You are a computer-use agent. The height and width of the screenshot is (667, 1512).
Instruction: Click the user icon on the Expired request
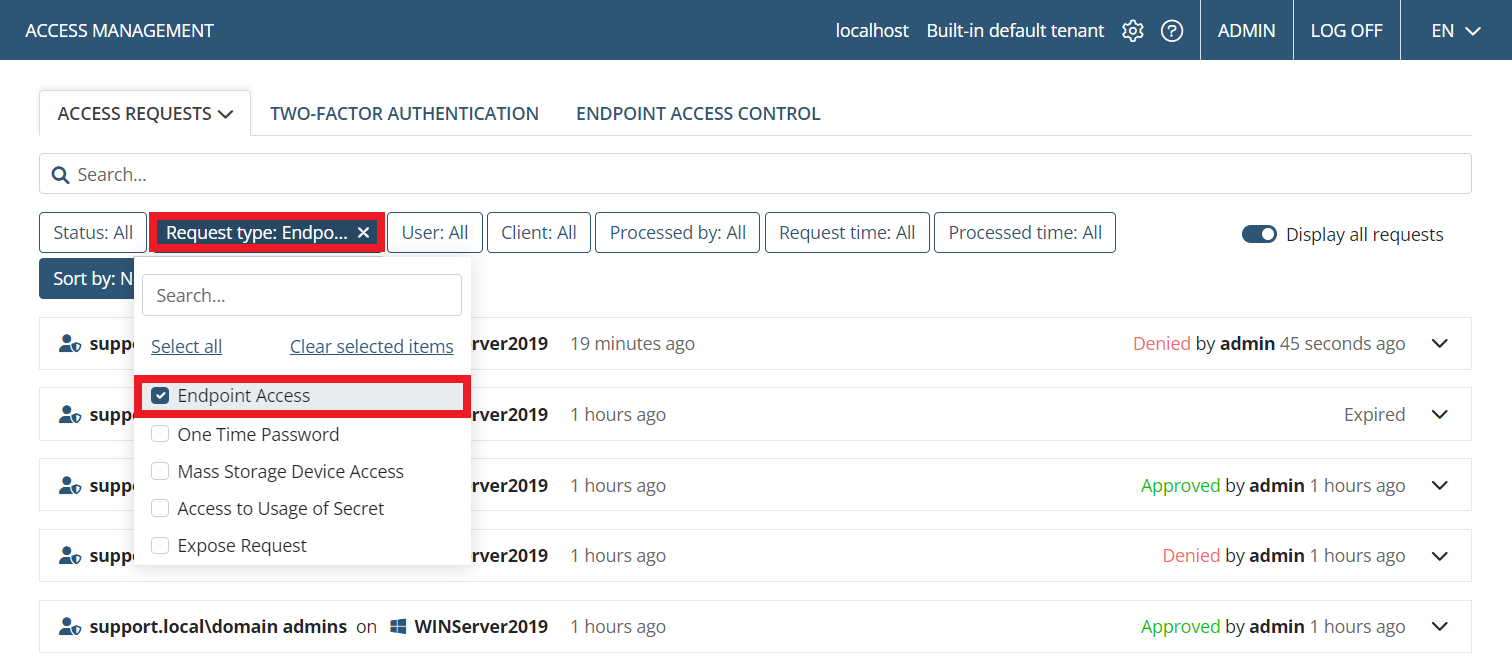69,414
